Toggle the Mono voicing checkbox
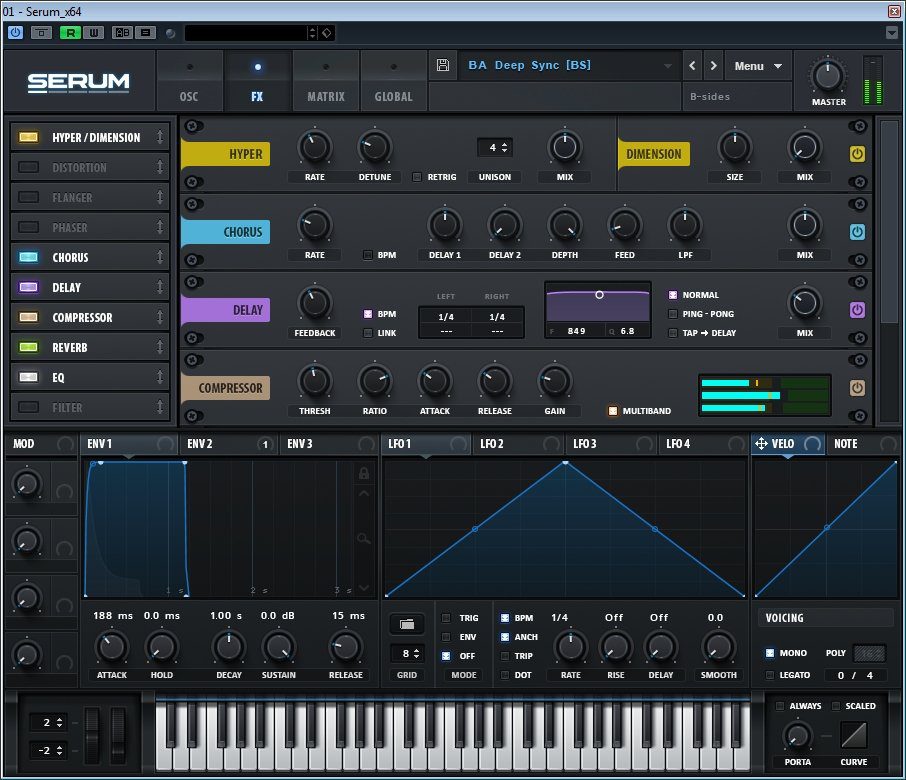The height and width of the screenshot is (780, 906). (770, 653)
